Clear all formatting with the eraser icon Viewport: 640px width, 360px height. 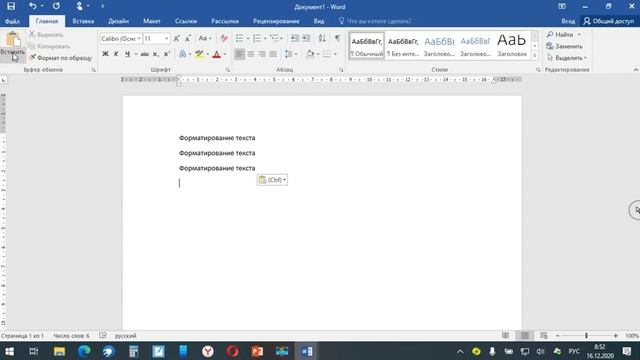(x=224, y=38)
